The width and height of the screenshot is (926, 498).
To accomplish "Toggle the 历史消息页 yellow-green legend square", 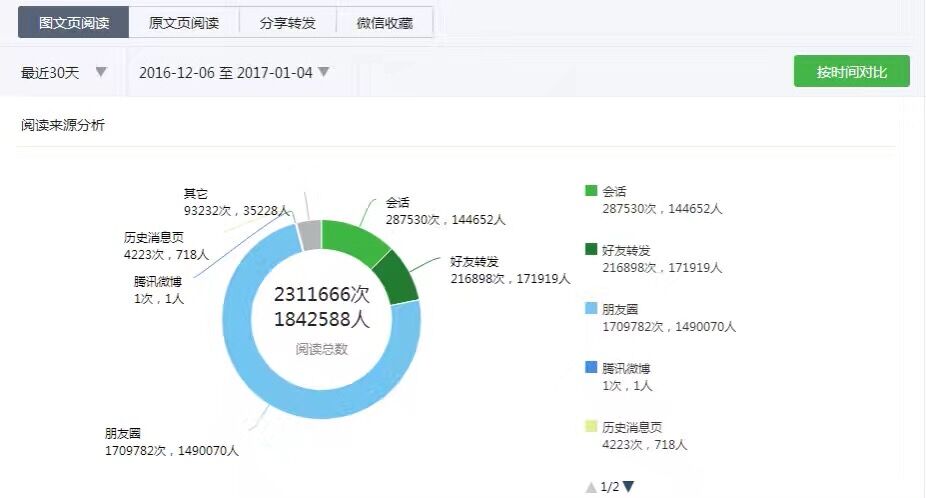I will coord(591,427).
